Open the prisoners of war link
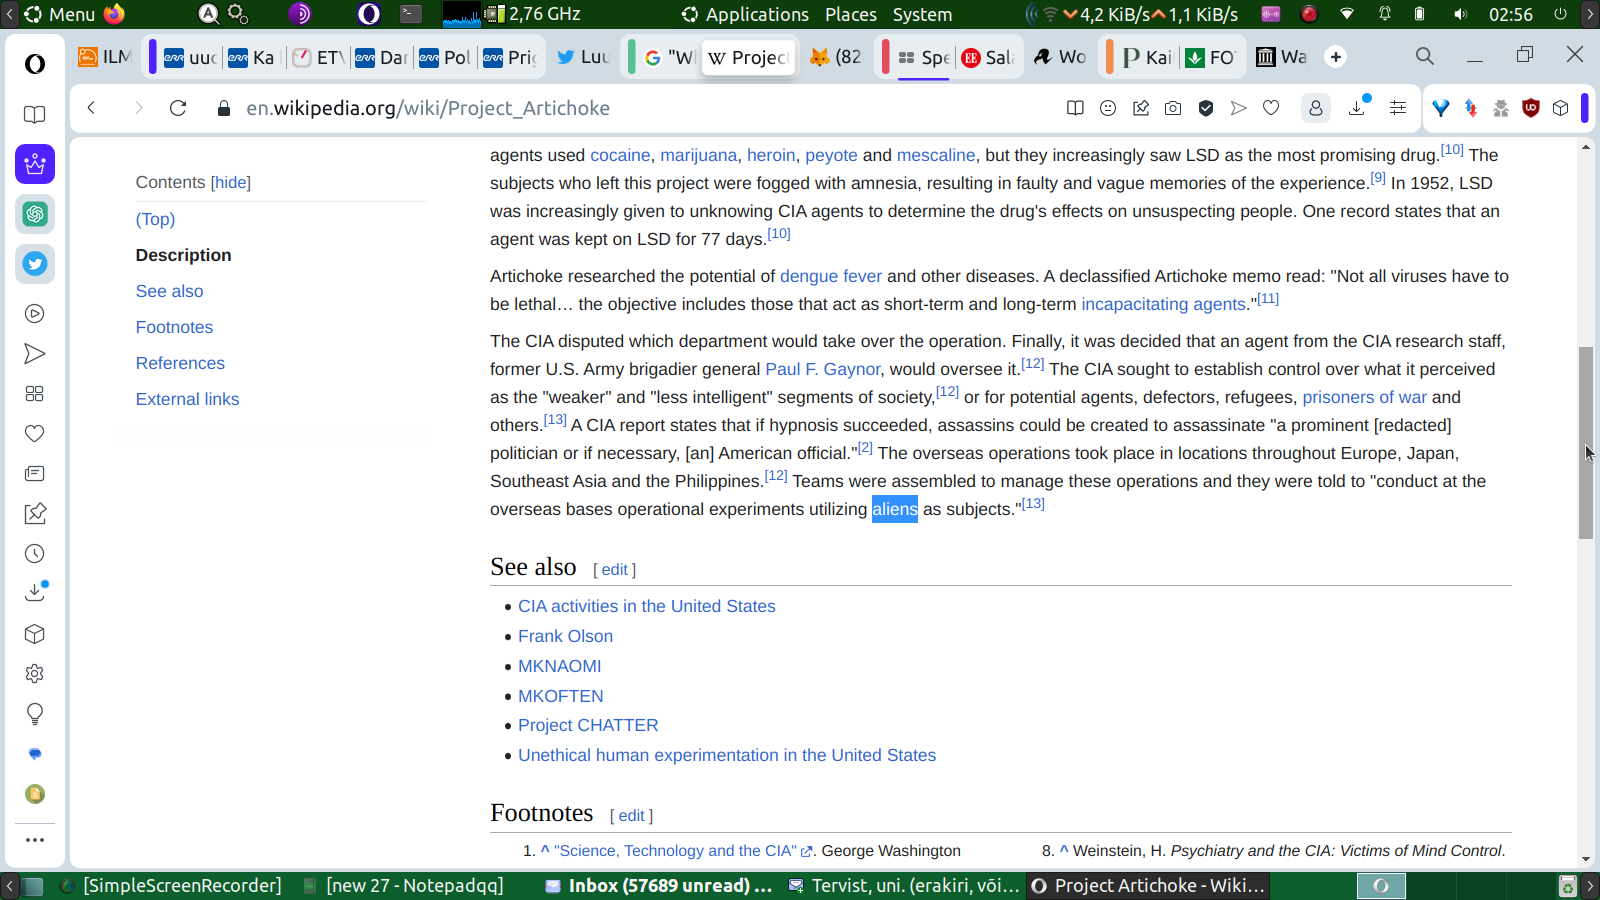1600x900 pixels. (x=1365, y=397)
